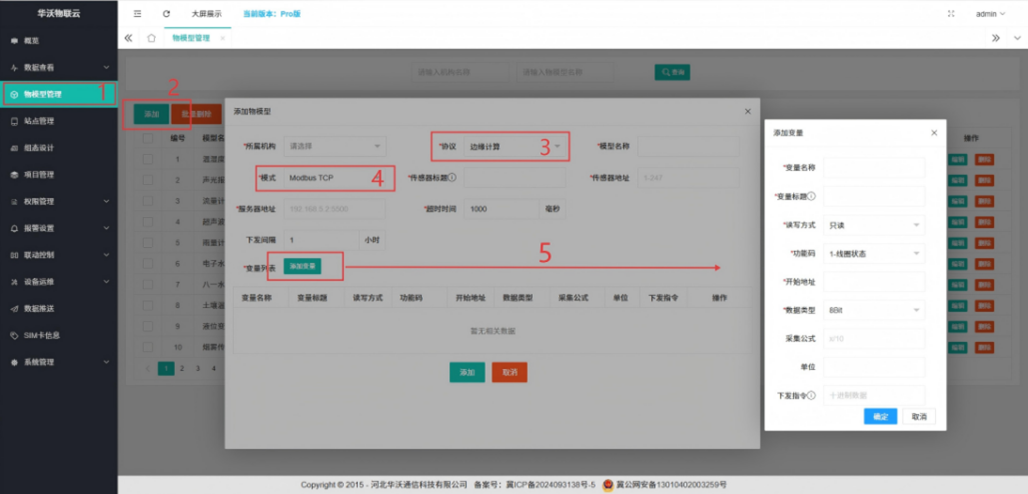Open 组态设计 via its sidebar icon
This screenshot has width=1028, height=494.
point(14,148)
